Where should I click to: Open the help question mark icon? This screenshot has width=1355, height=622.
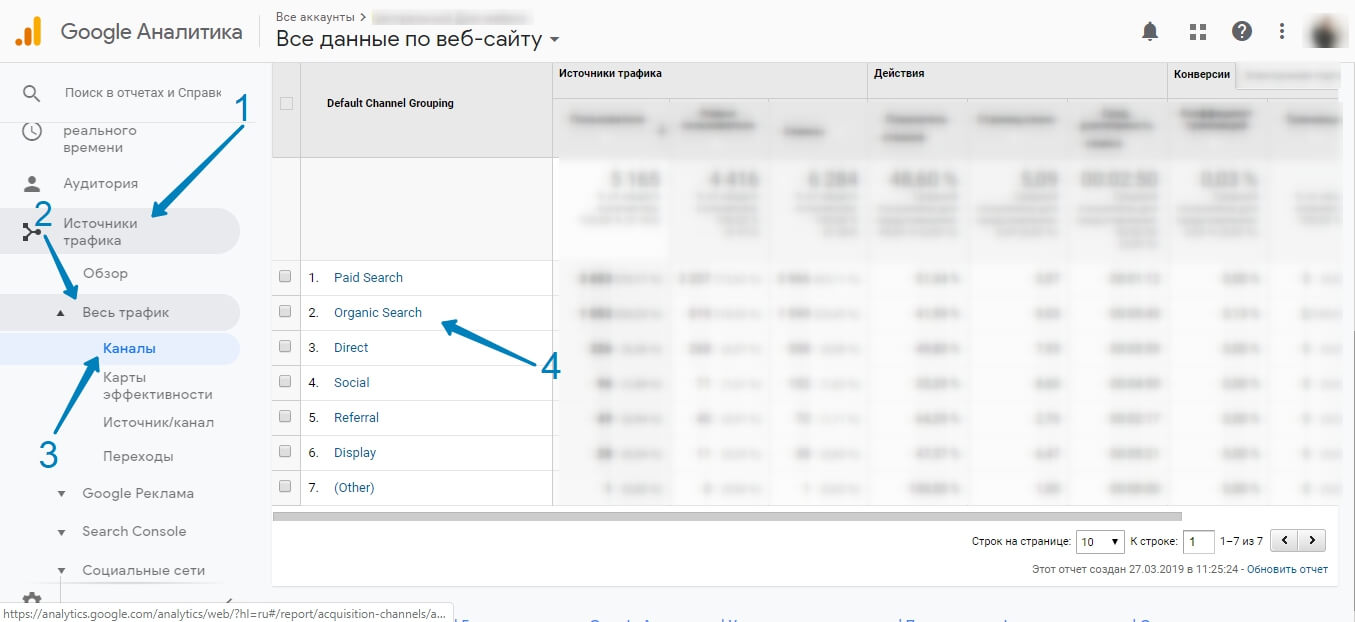point(1241,31)
